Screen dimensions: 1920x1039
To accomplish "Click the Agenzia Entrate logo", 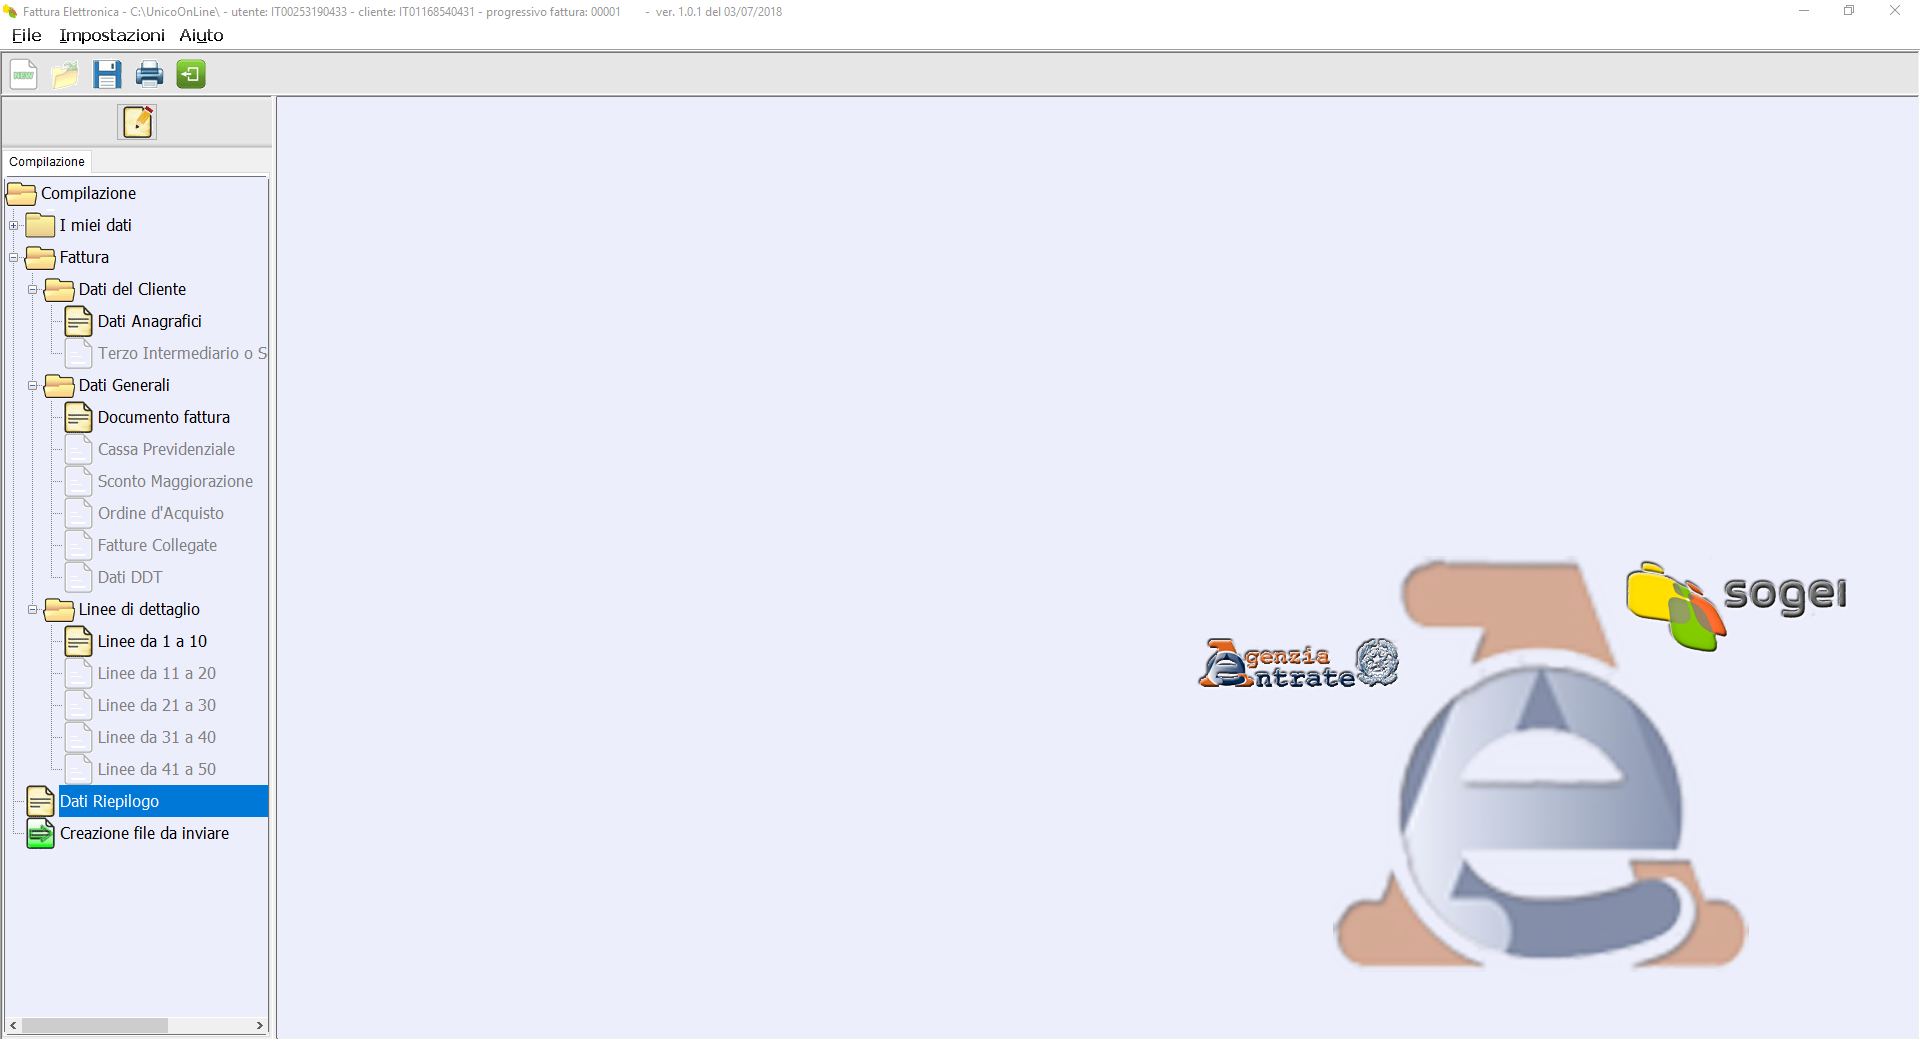I will (1298, 664).
